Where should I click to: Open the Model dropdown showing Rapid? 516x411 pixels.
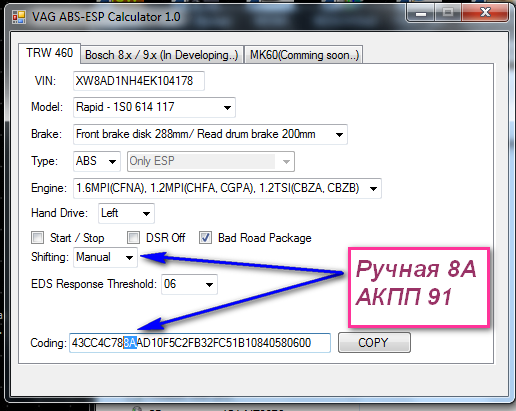(x=154, y=107)
